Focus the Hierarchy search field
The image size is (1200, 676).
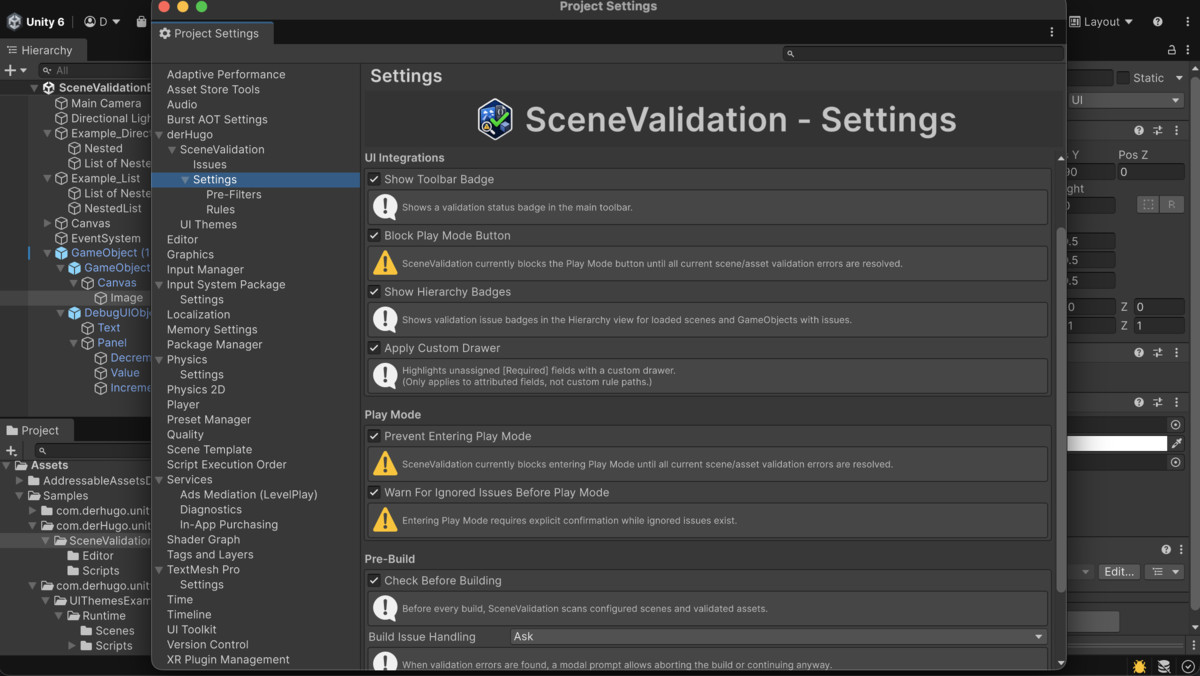click(x=95, y=70)
